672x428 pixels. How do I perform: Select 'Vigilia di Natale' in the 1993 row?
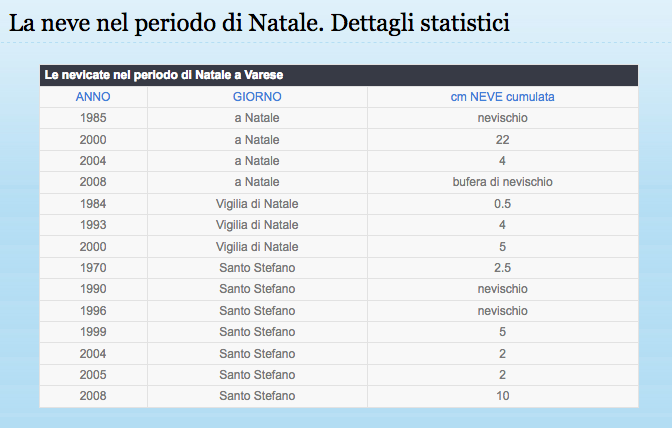tap(257, 225)
